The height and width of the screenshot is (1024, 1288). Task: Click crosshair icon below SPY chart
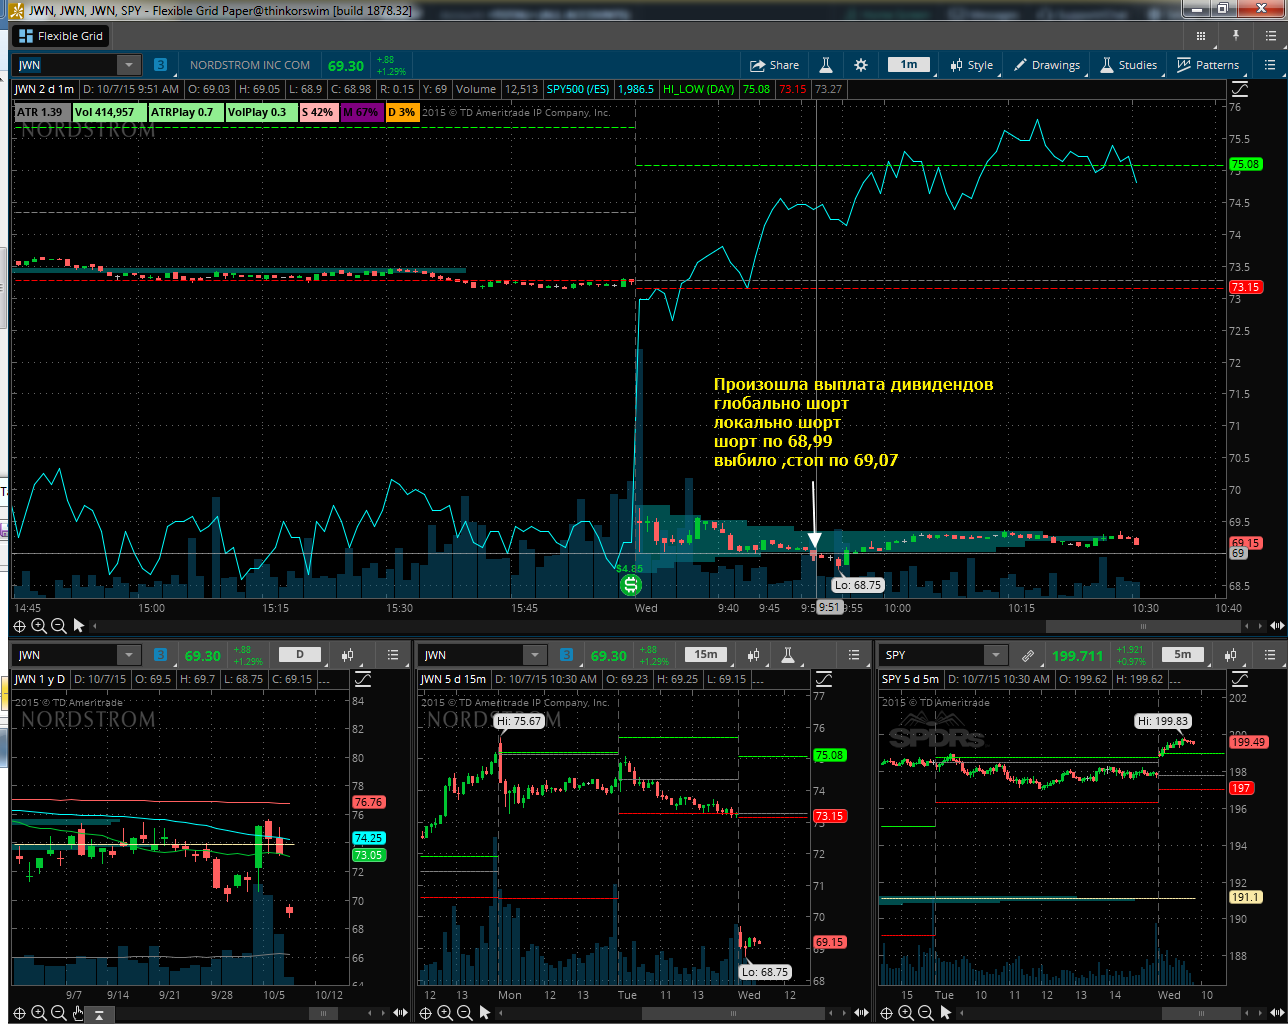[x=886, y=1013]
